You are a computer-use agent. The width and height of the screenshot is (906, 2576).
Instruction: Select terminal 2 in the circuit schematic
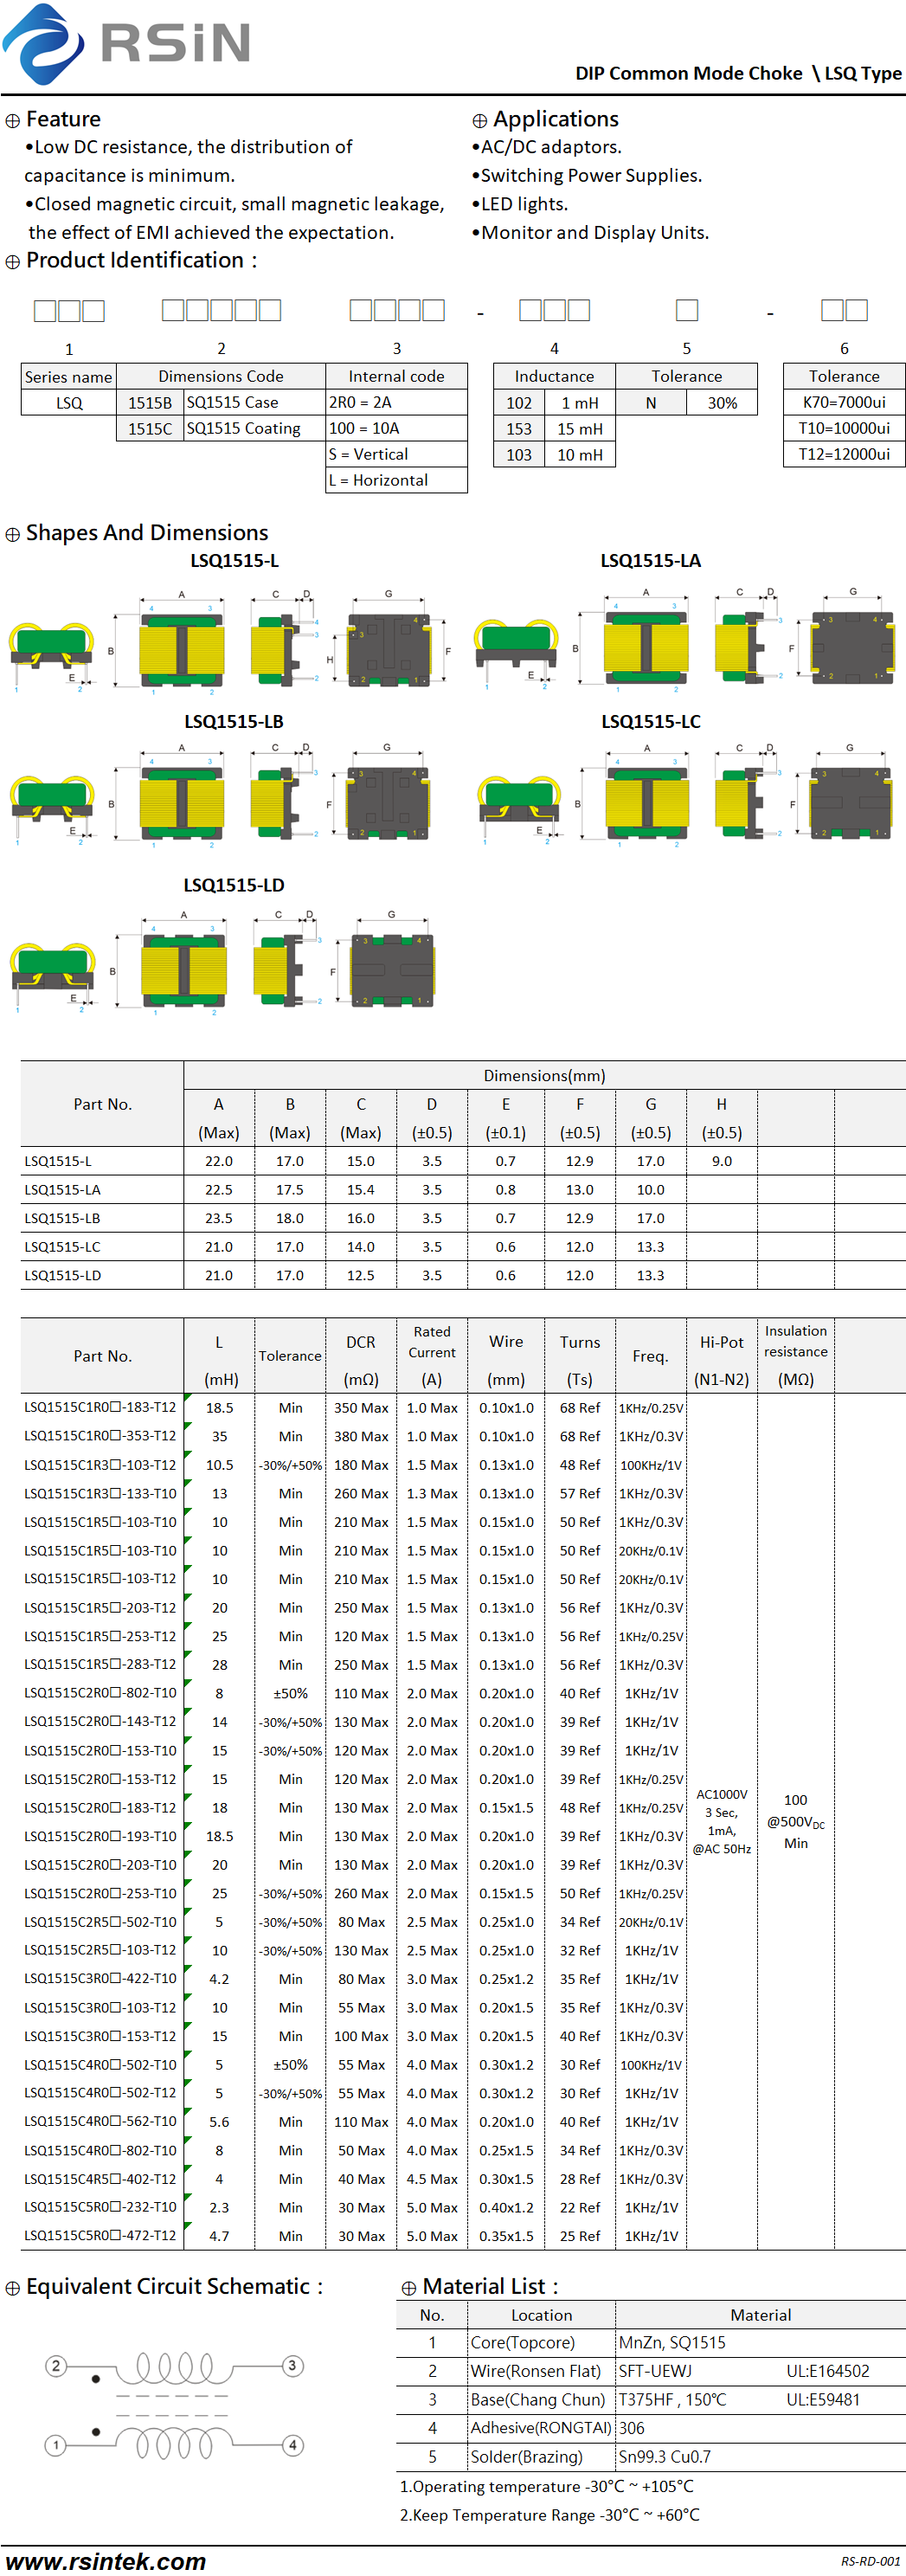pyautogui.click(x=56, y=2366)
